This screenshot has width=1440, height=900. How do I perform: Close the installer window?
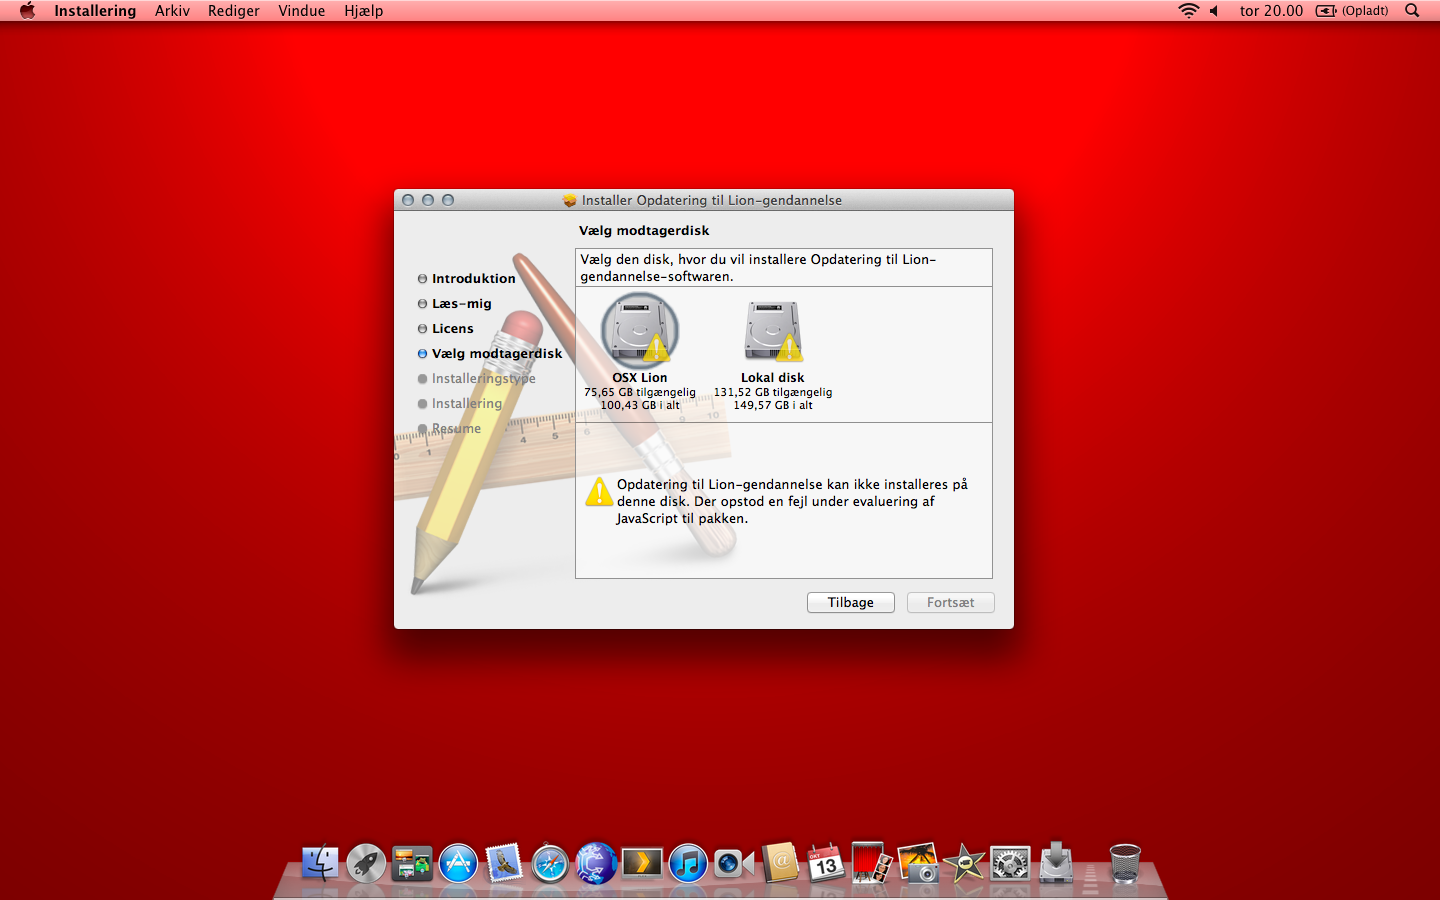pos(408,200)
